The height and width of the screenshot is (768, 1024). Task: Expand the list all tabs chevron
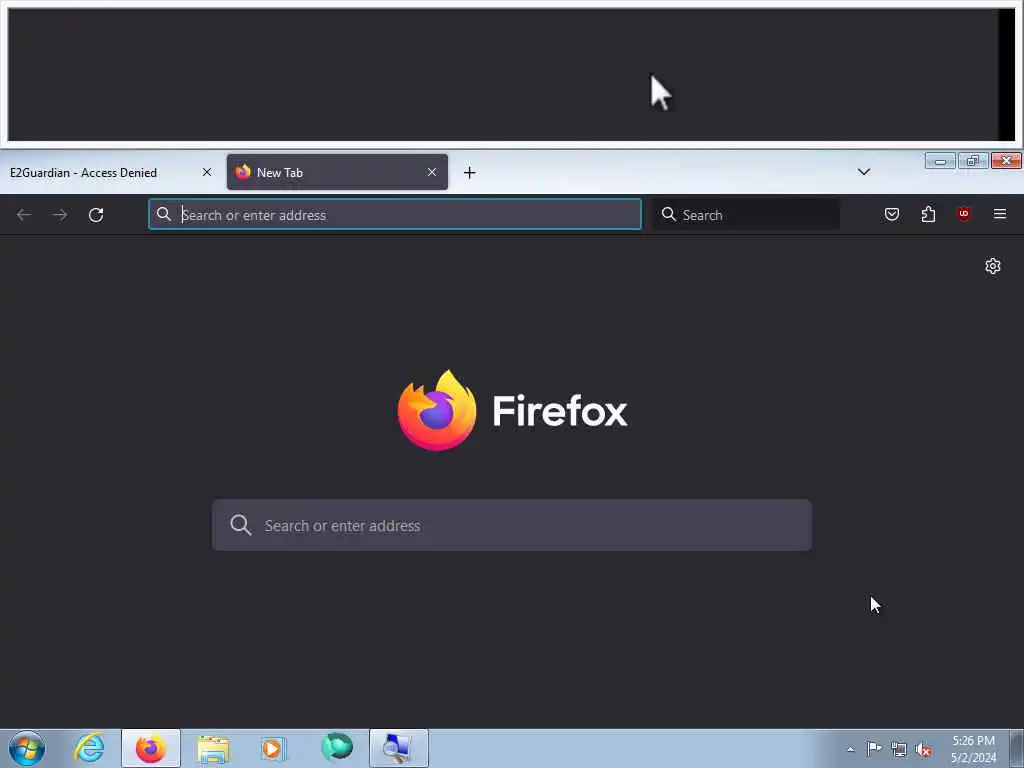(864, 172)
